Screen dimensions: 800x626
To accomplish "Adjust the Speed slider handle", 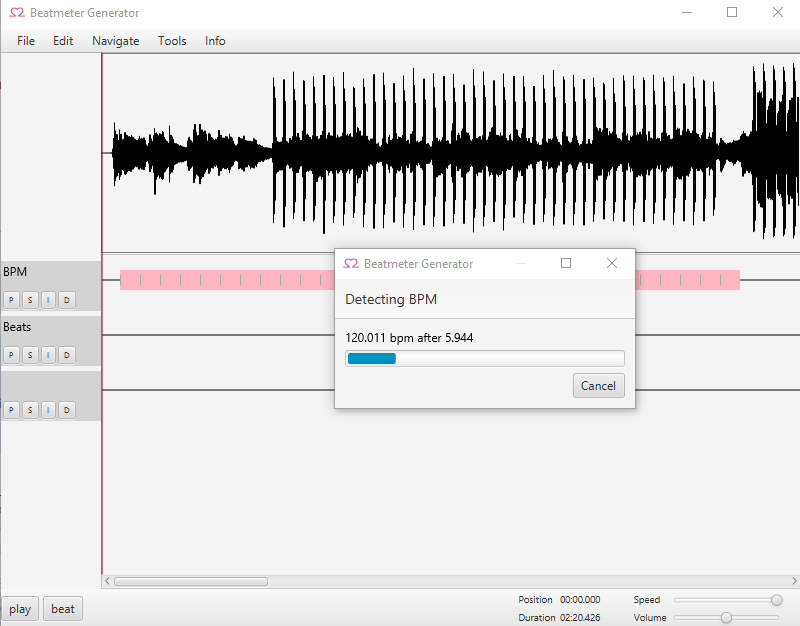I will [x=777, y=600].
